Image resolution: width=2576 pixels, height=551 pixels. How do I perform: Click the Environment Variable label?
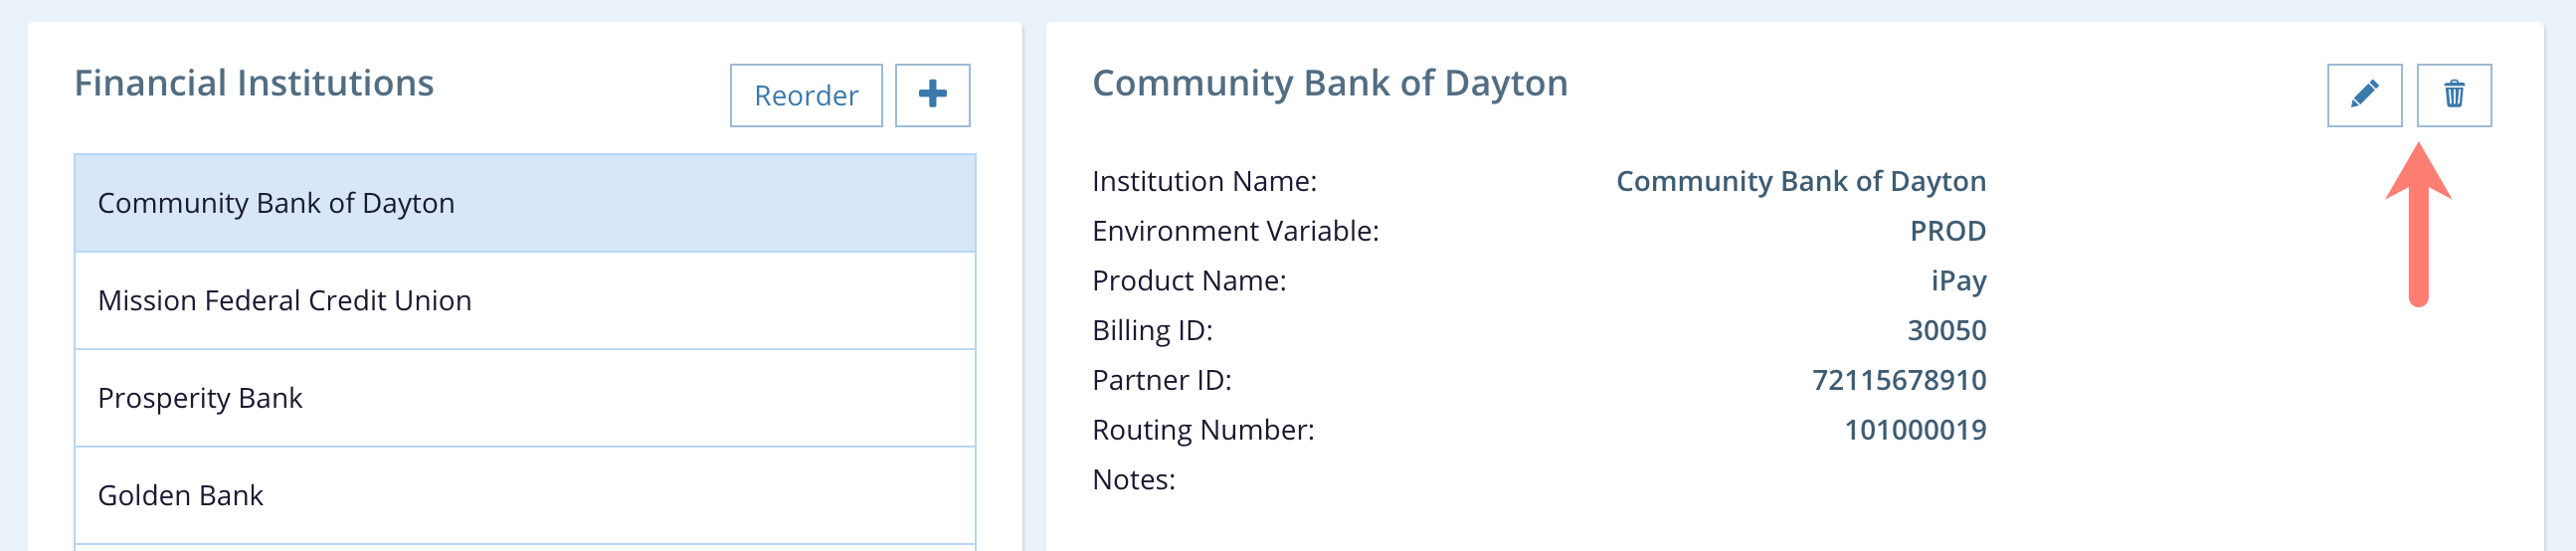(1235, 231)
